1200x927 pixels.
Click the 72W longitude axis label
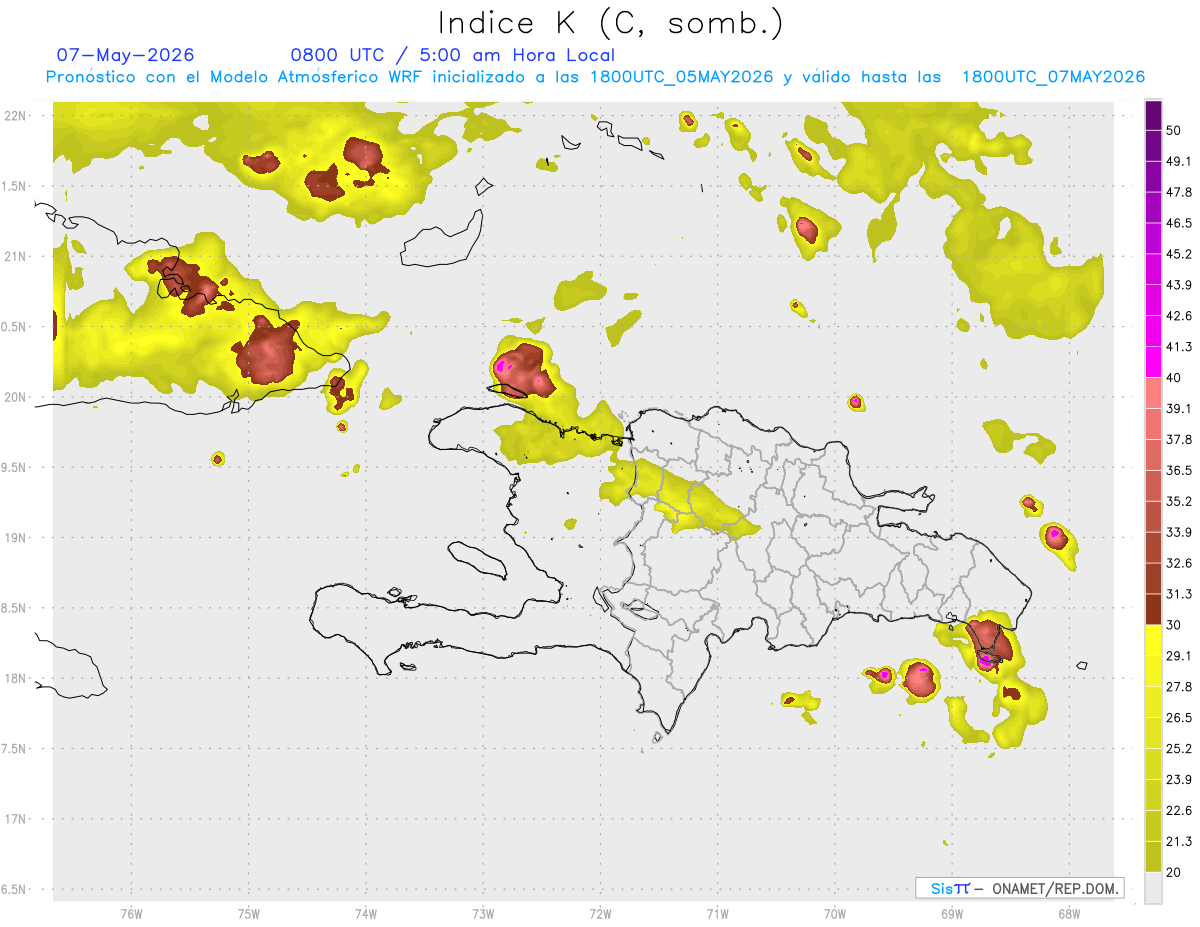pos(600,914)
